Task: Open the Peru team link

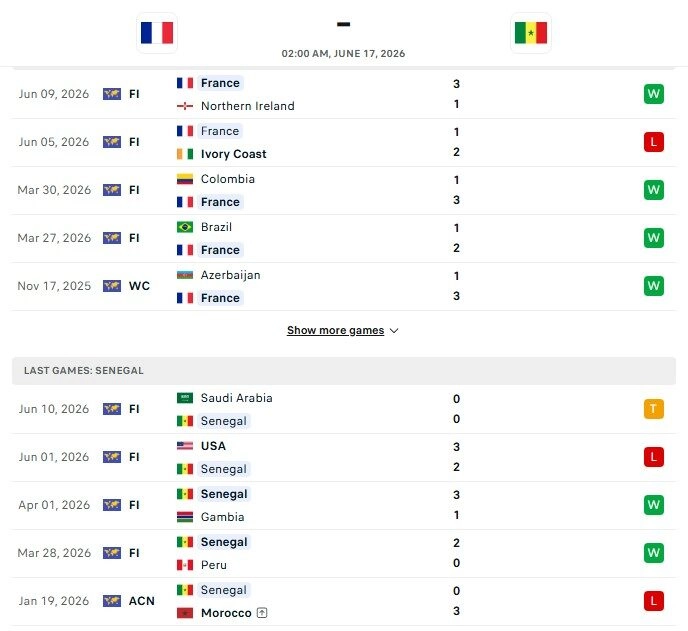Action: (x=214, y=565)
